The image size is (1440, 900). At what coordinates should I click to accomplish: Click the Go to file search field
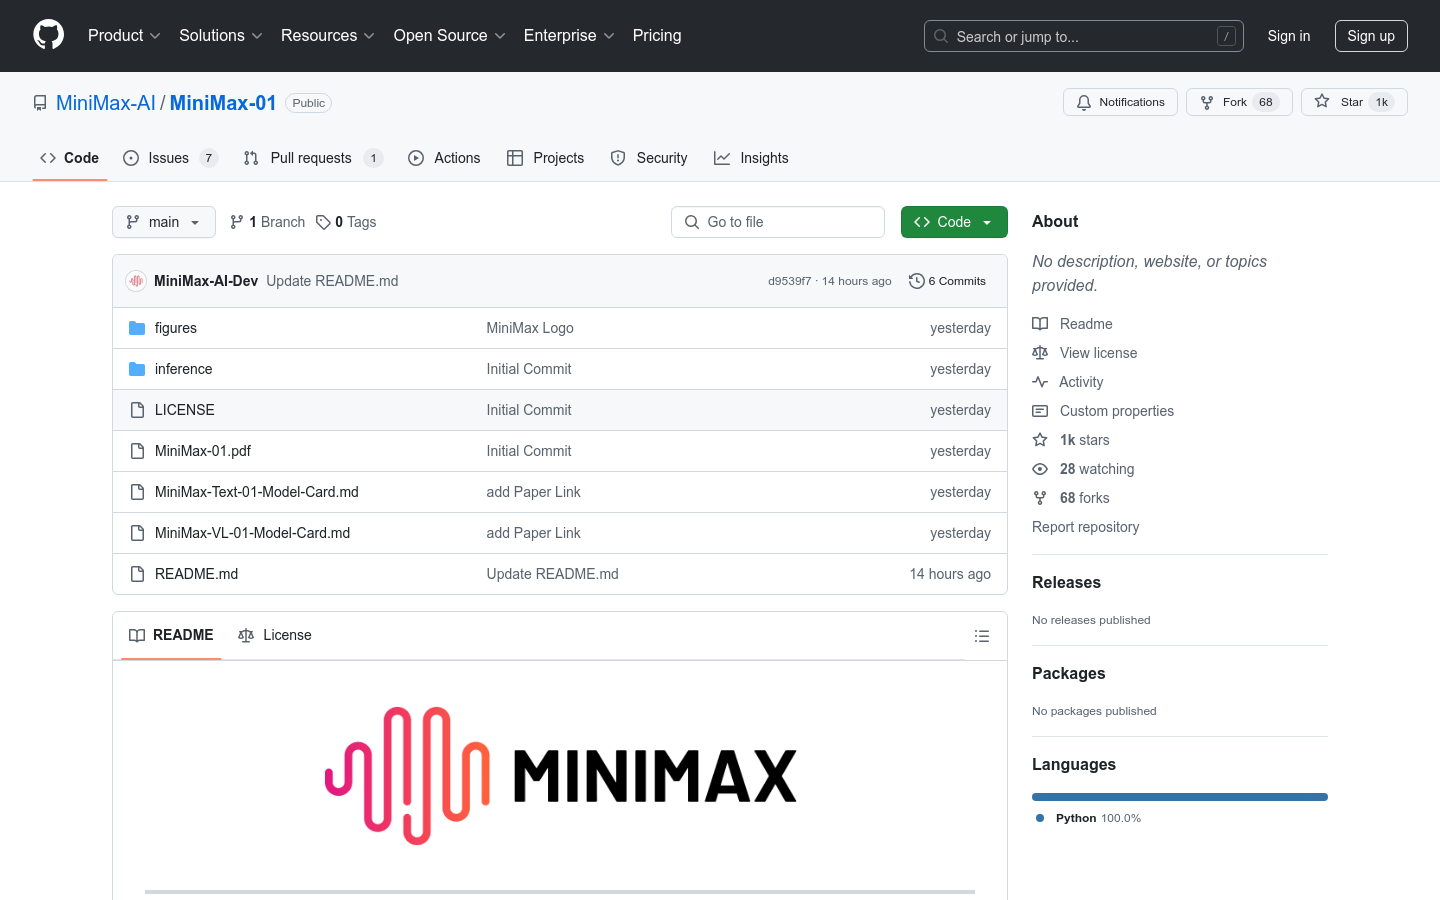tap(778, 222)
